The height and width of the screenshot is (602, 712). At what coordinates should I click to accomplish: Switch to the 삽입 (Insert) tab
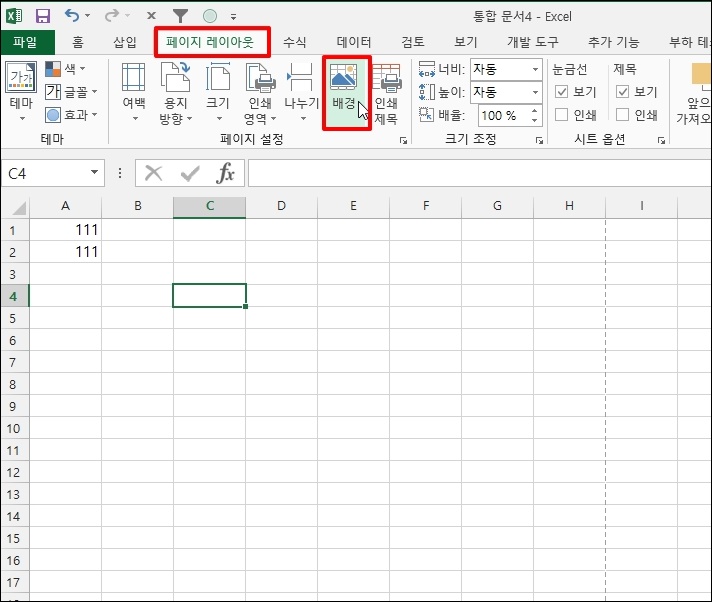click(x=125, y=42)
